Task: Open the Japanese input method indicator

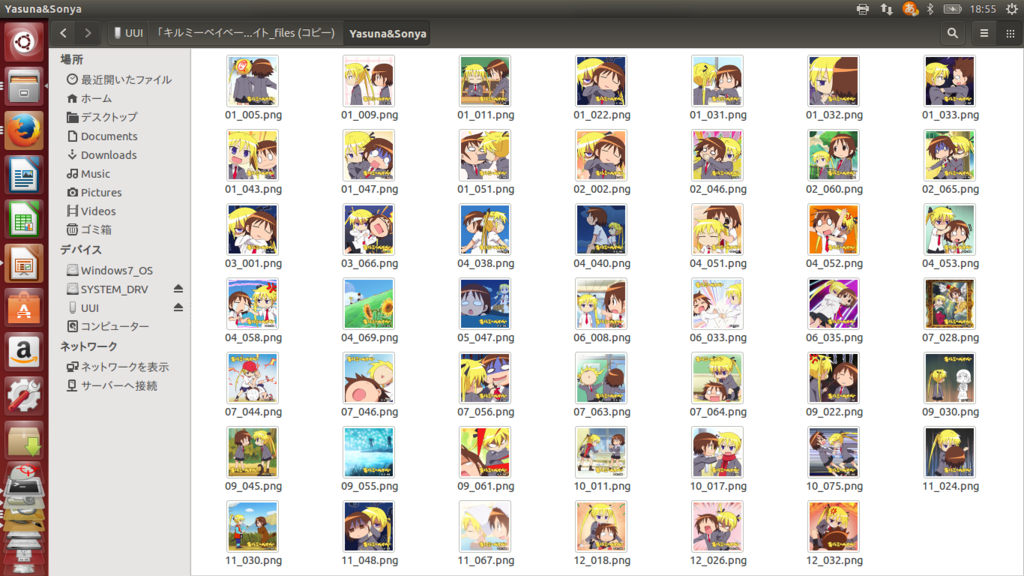Action: [x=910, y=9]
